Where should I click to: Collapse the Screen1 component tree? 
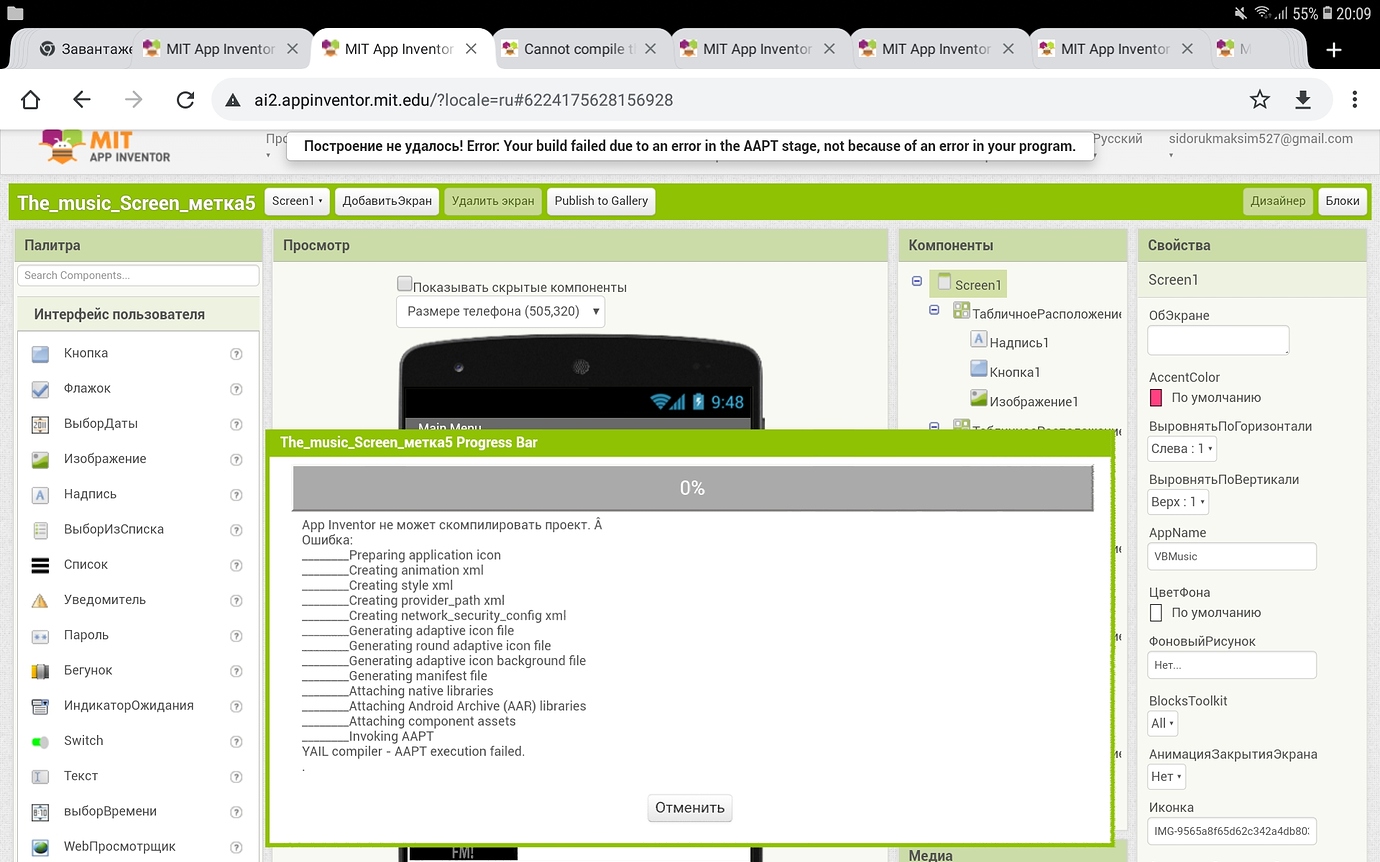tap(917, 283)
